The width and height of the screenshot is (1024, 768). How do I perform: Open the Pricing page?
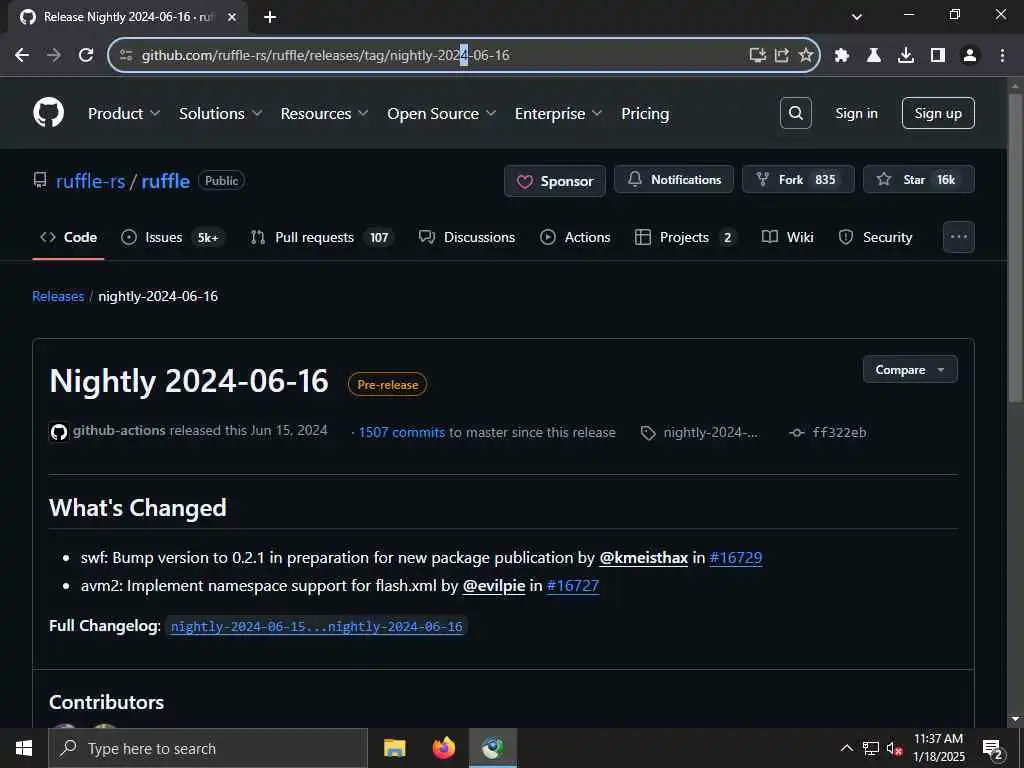645,113
